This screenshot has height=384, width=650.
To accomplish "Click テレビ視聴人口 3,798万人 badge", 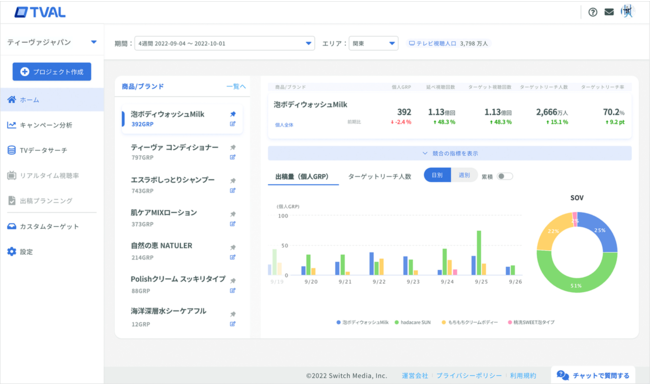I will pos(449,43).
